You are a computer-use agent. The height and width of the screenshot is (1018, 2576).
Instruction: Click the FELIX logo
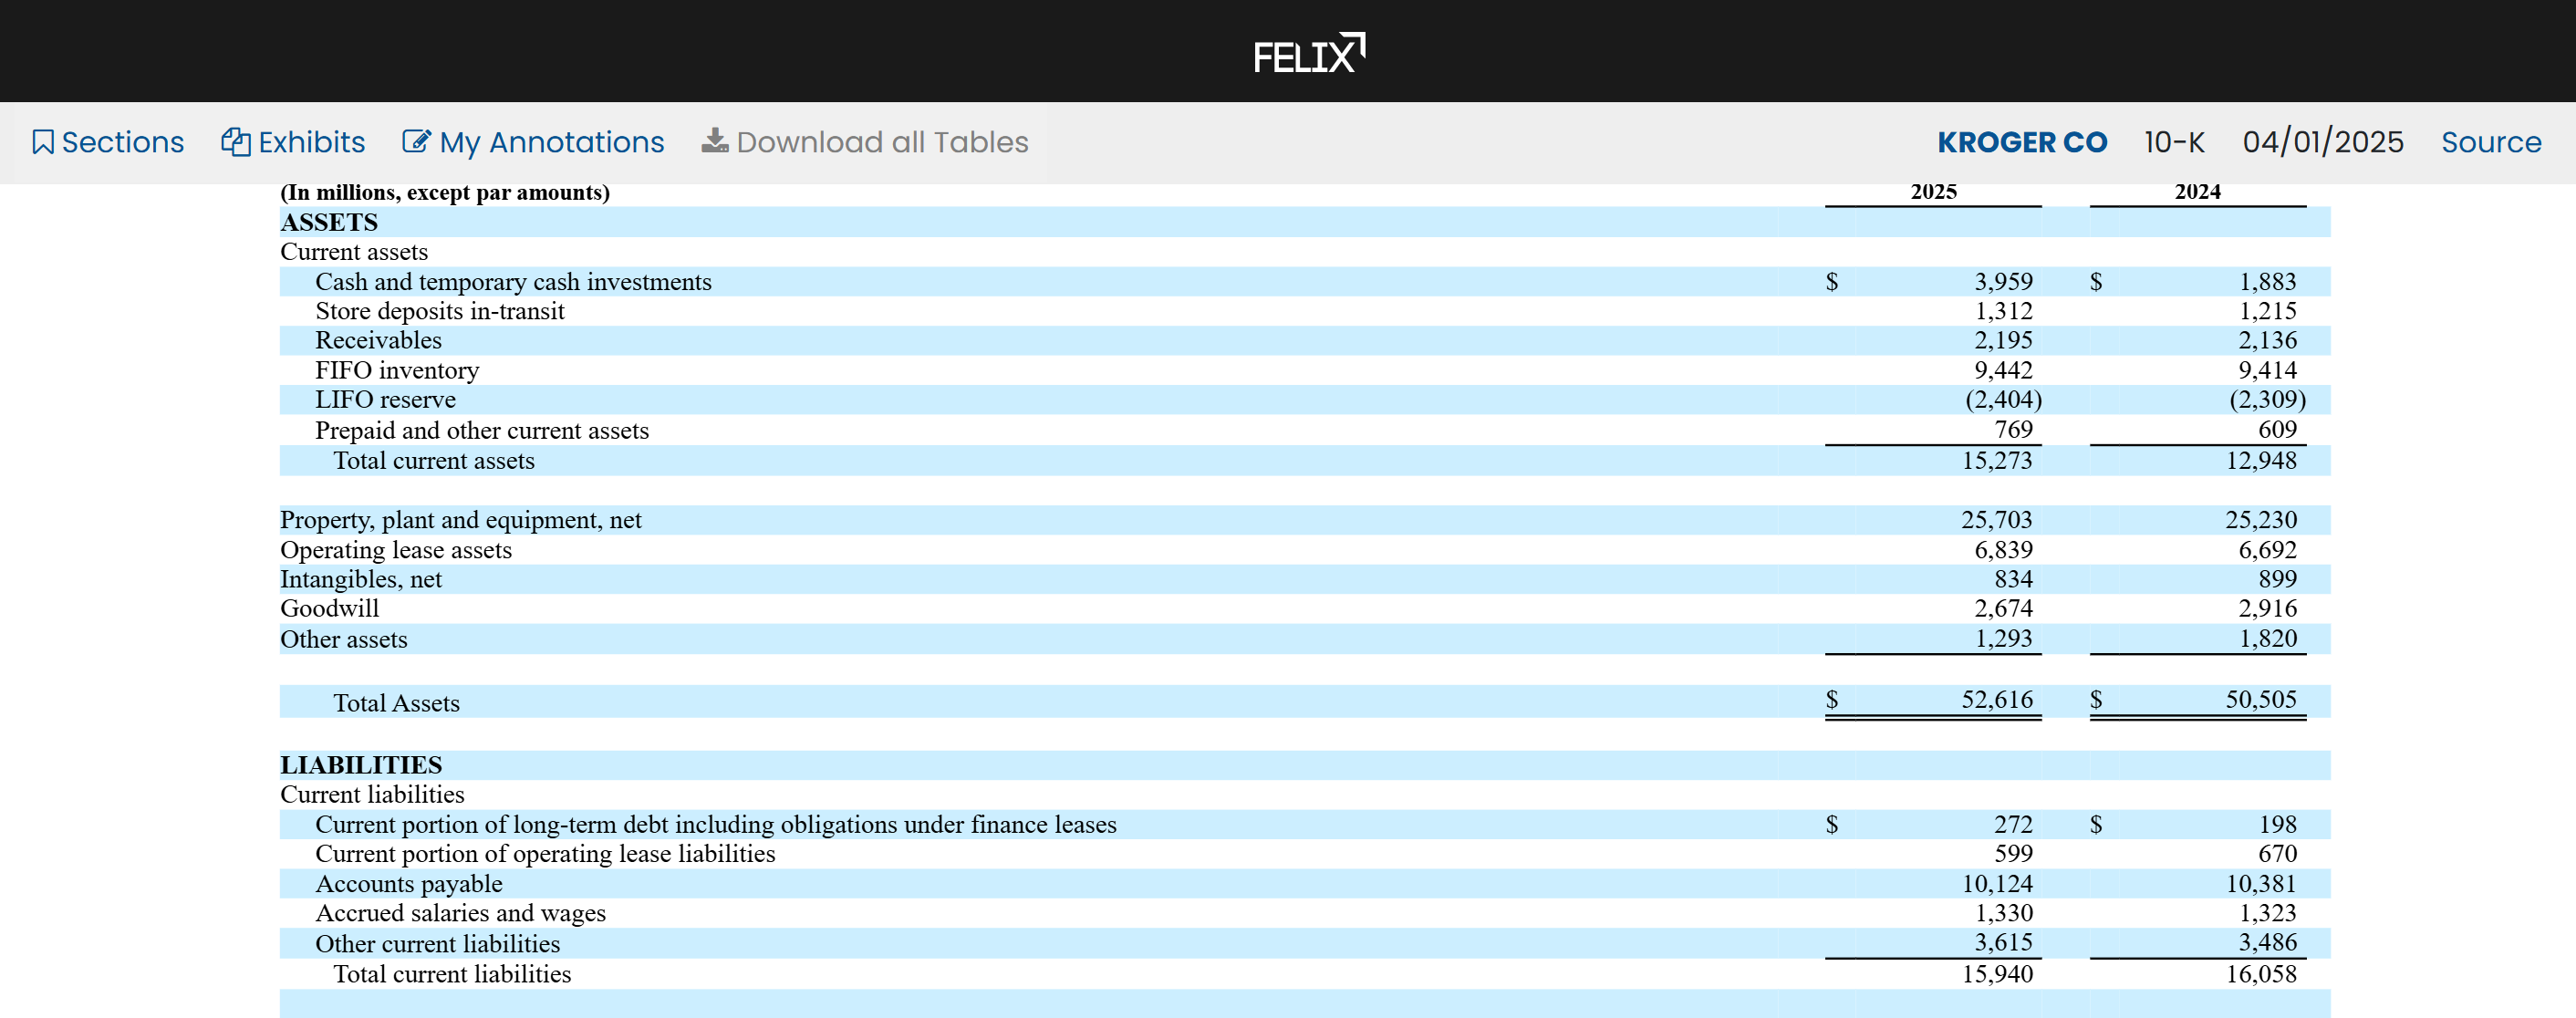(1308, 54)
